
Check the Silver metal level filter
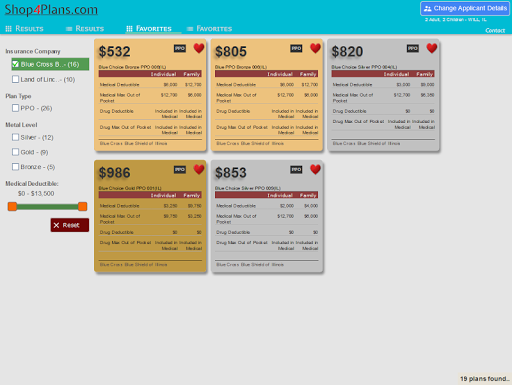(x=15, y=137)
